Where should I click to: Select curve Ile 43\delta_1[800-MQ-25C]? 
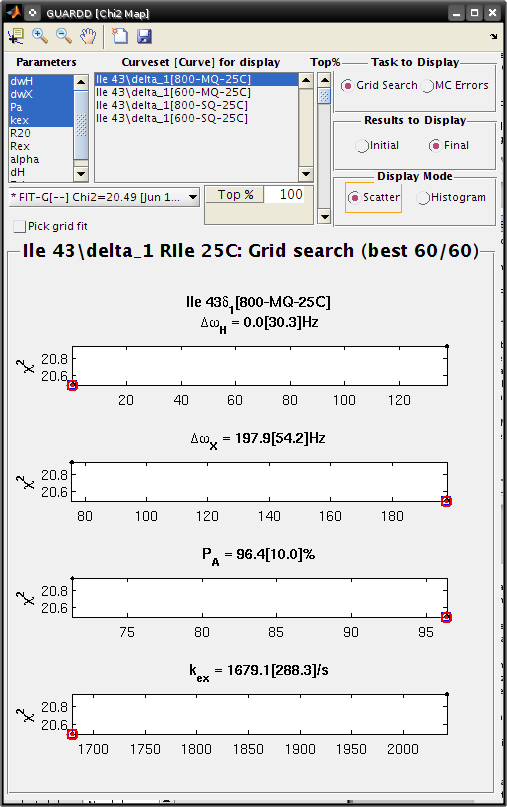(x=196, y=79)
